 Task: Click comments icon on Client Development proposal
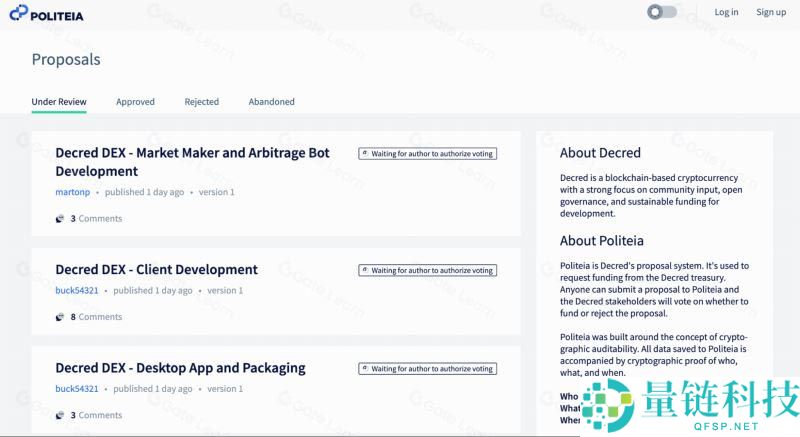(60, 317)
